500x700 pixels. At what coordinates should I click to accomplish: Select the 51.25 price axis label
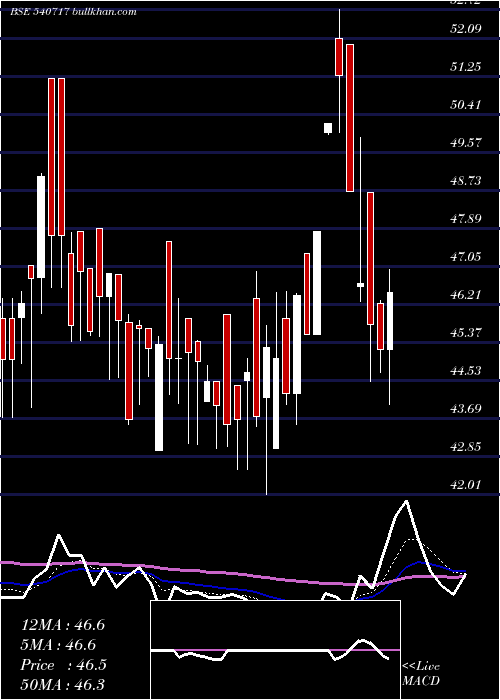466,67
